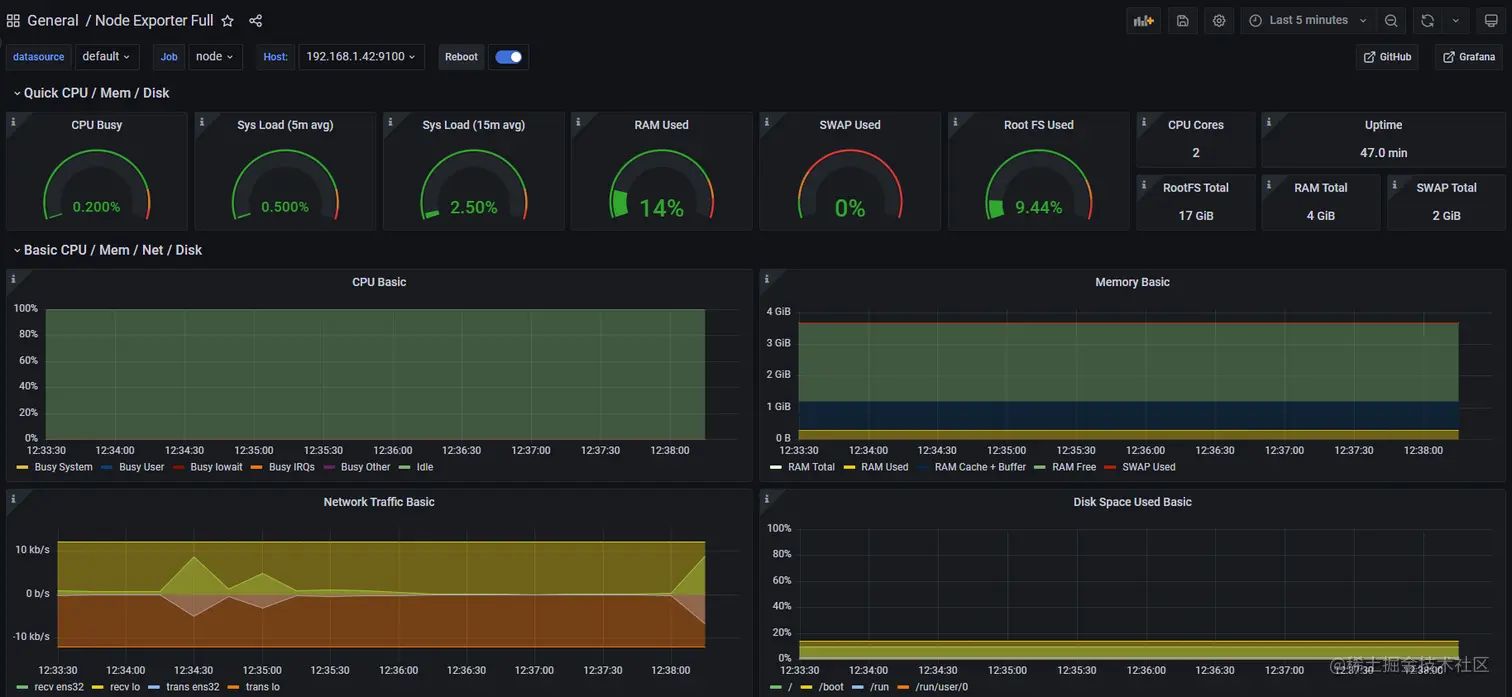
Task: Show info icon on Root FS Used panel
Action: pyautogui.click(x=955, y=122)
